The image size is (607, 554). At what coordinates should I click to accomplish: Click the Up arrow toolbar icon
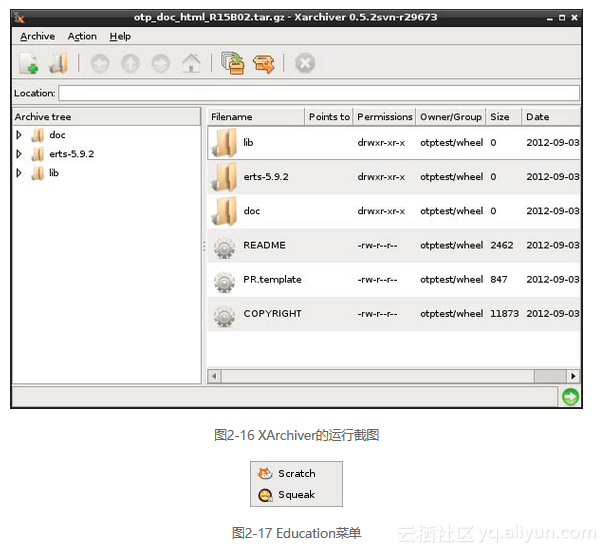[x=130, y=63]
